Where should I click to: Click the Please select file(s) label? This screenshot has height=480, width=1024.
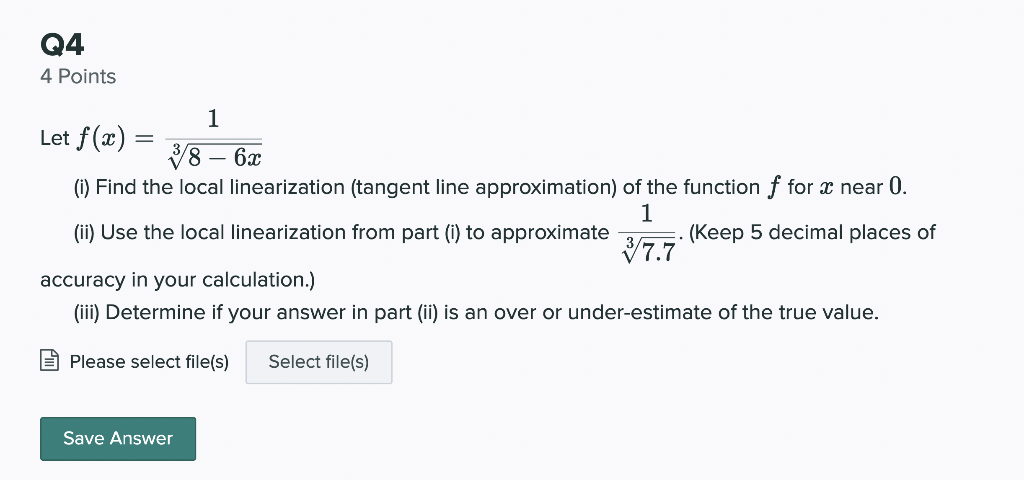click(x=149, y=362)
